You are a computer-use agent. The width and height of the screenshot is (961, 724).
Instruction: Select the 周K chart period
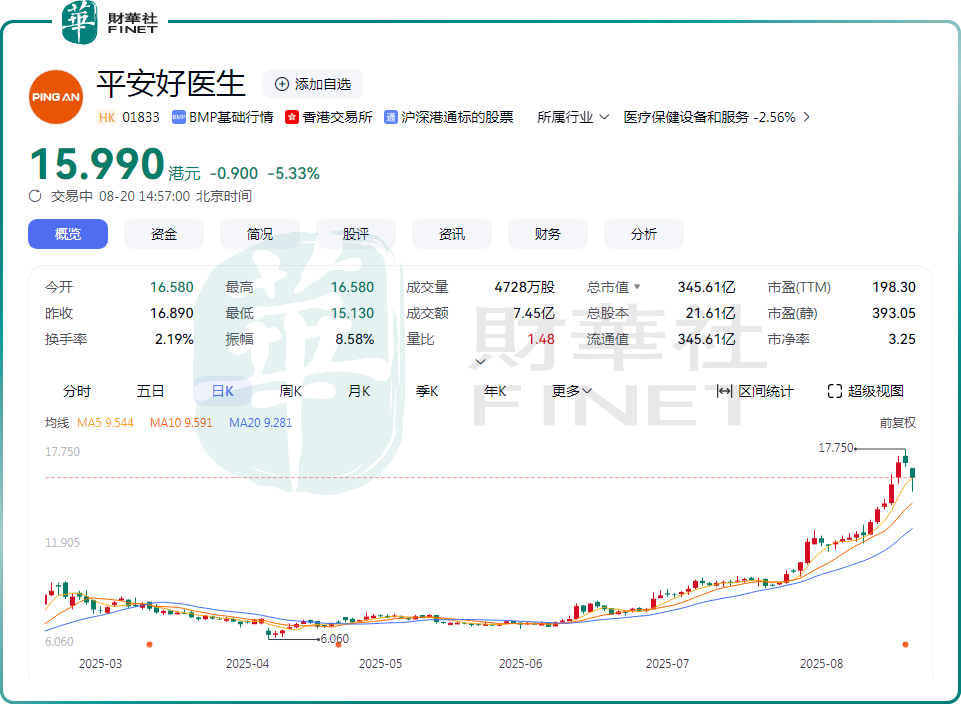(291, 391)
